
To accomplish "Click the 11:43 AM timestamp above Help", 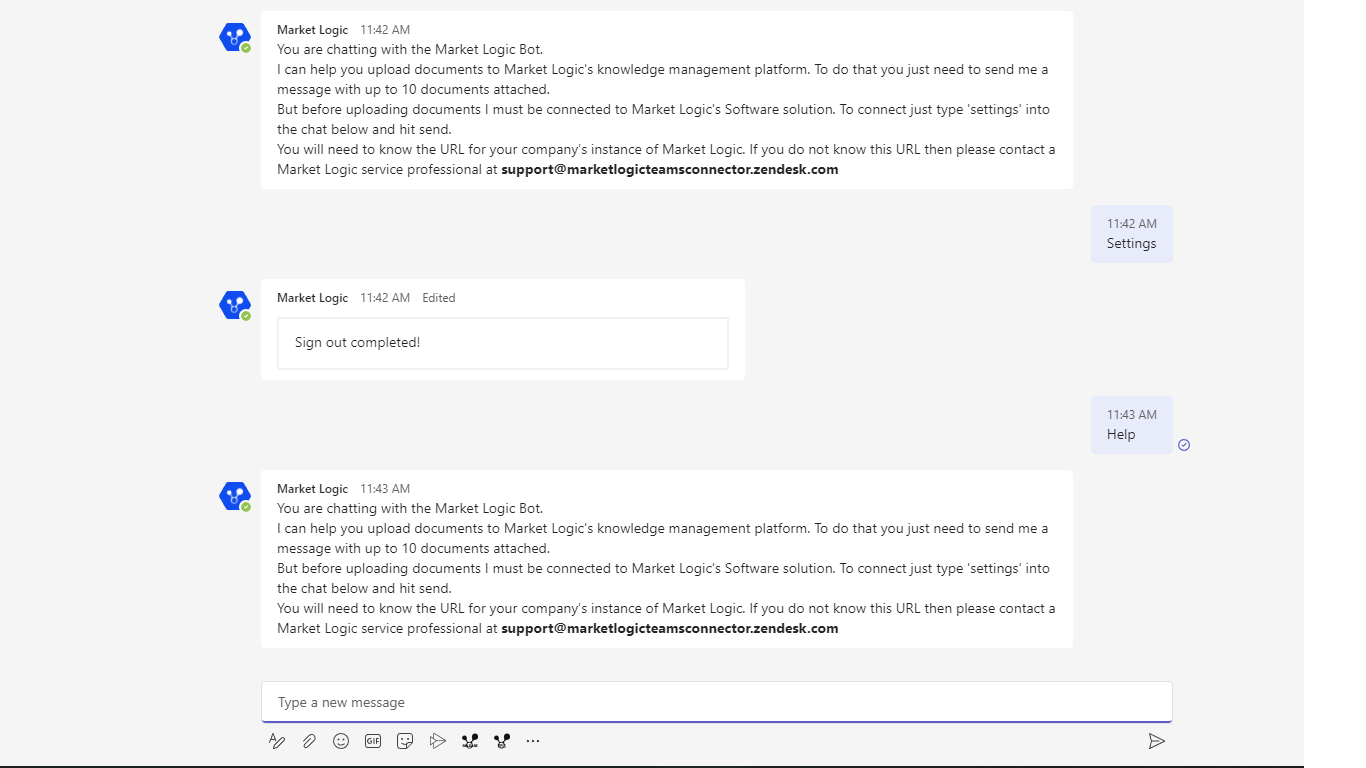I will click(1131, 415).
